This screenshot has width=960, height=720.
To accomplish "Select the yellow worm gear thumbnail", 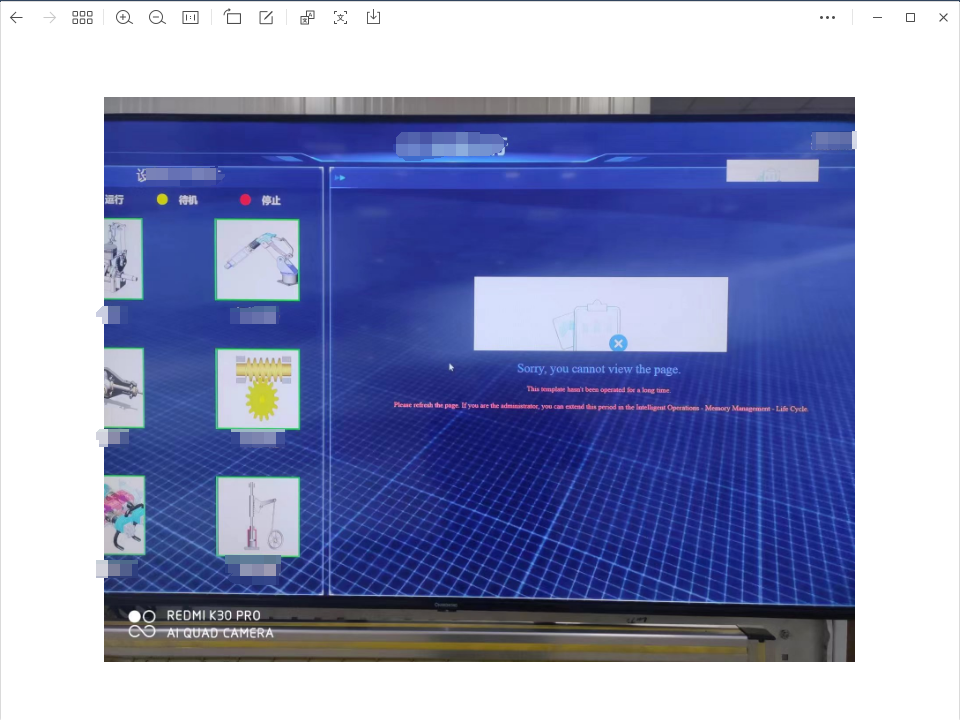I will (x=258, y=389).
